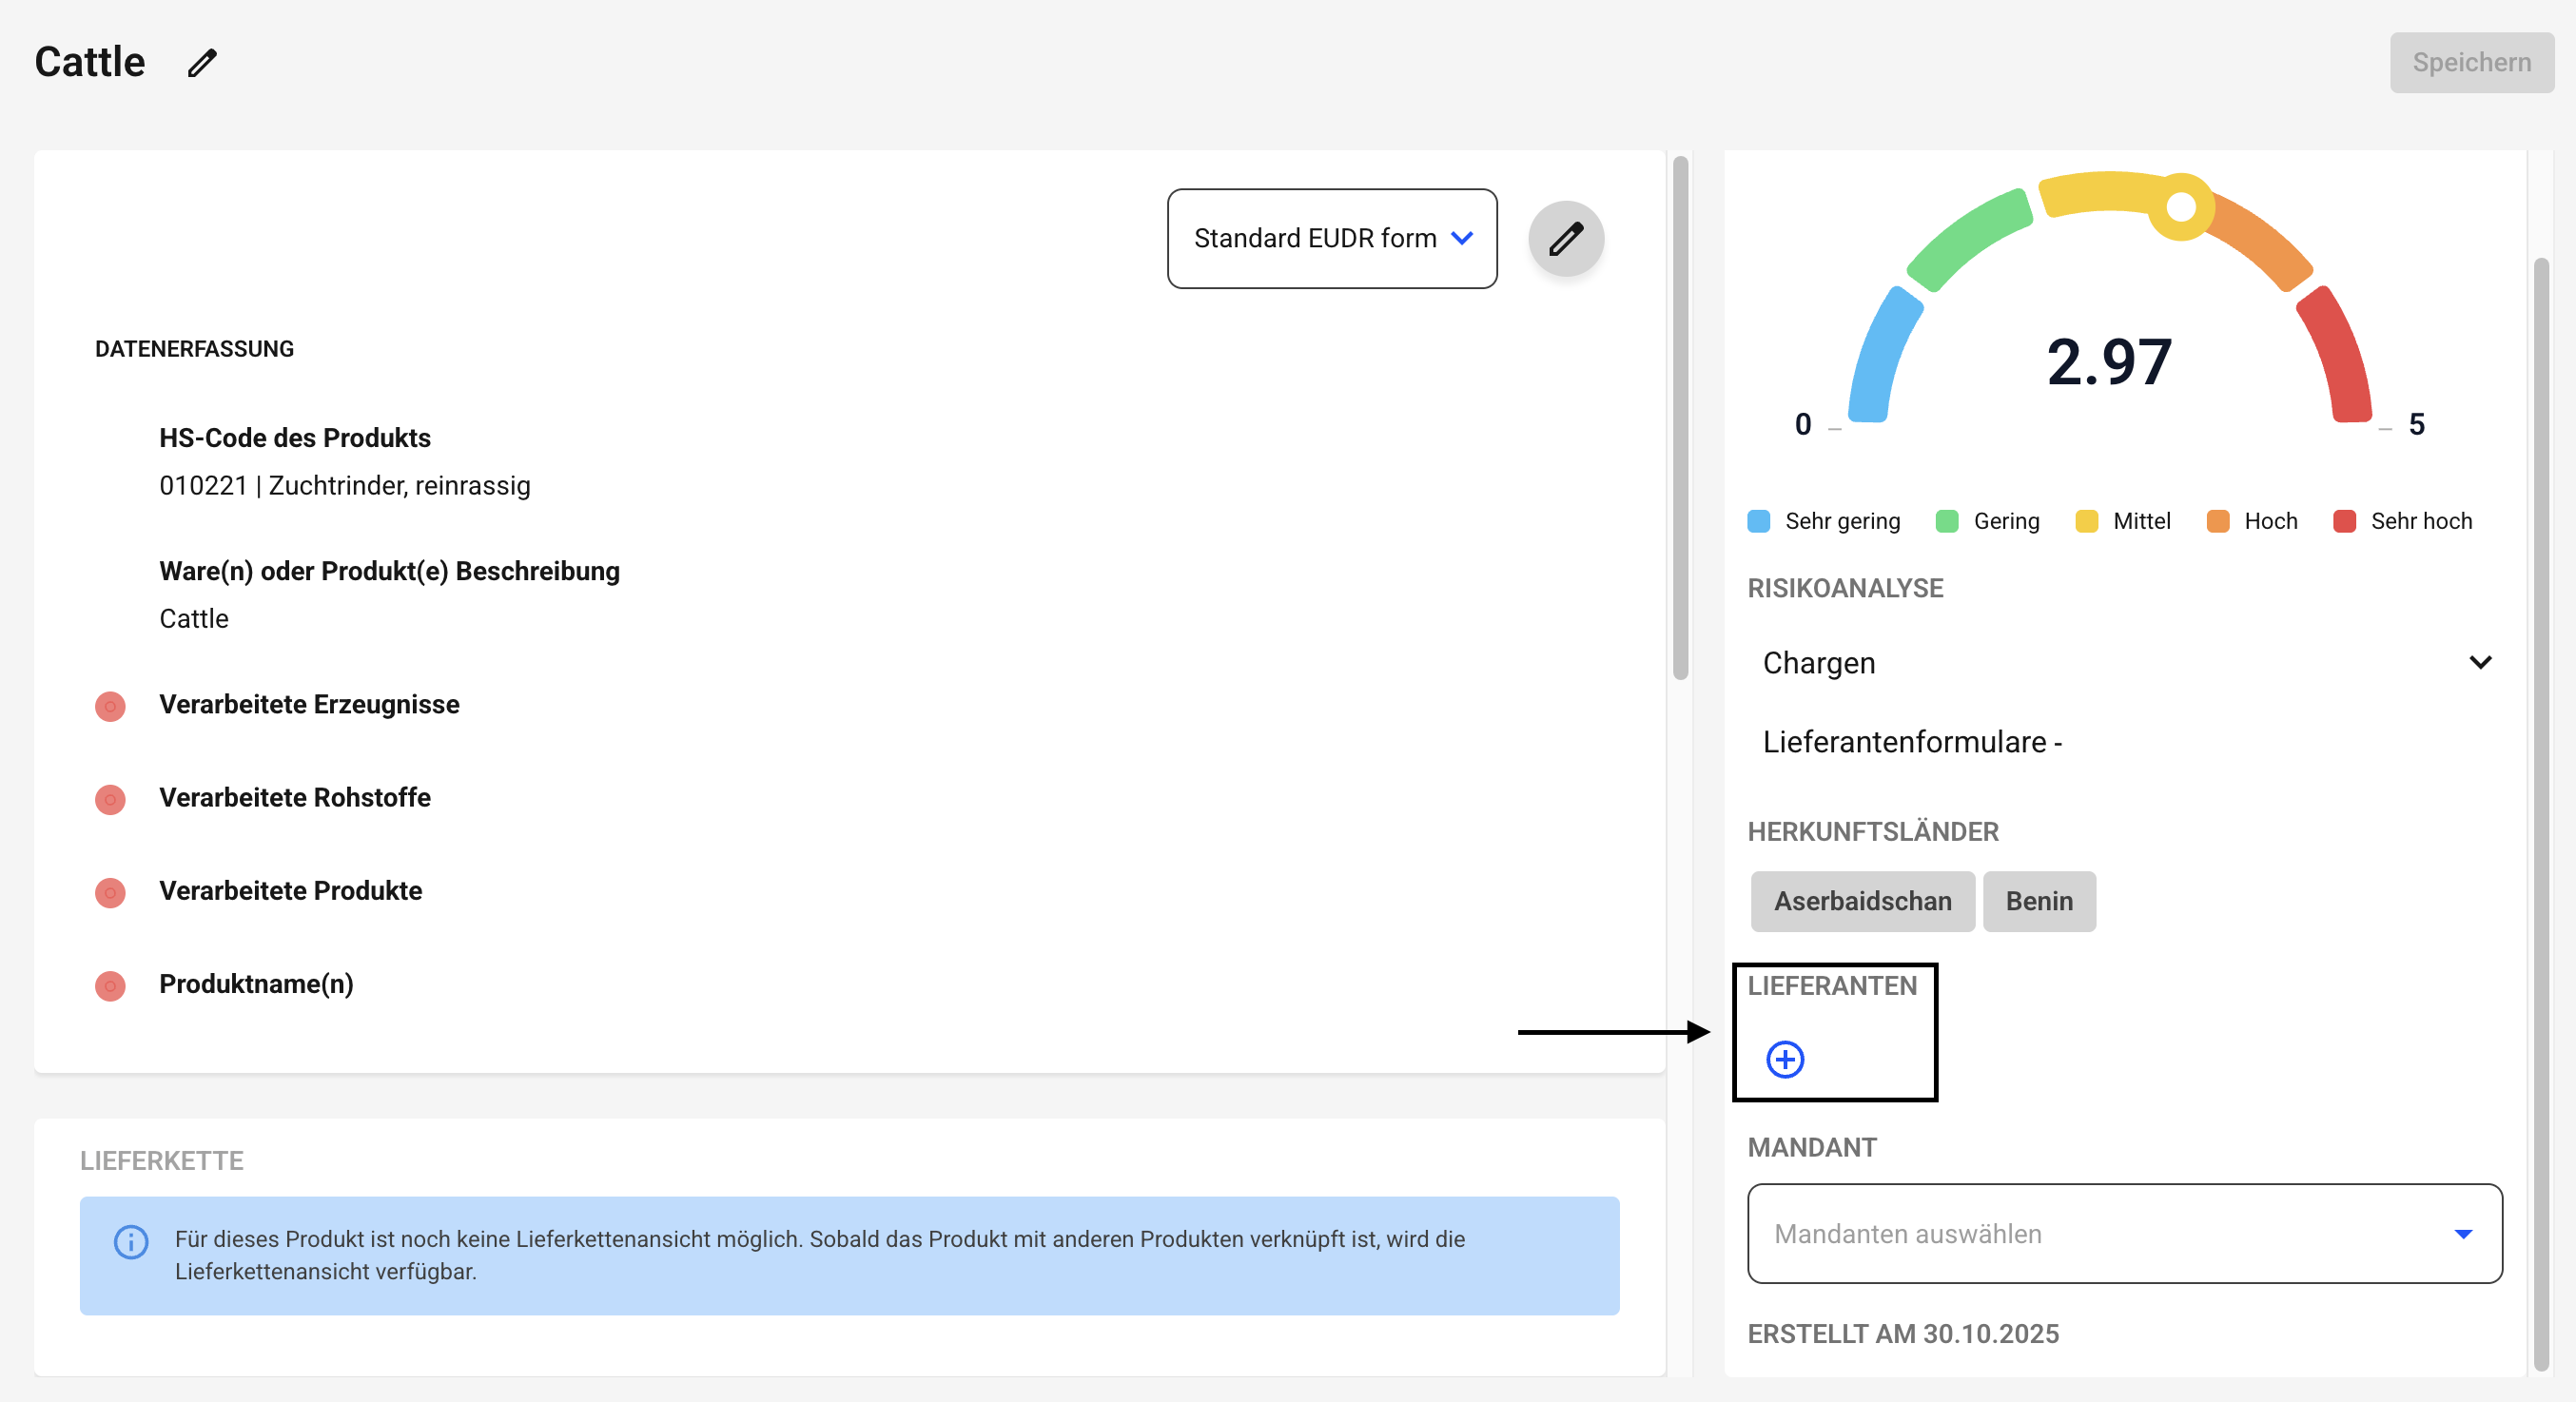Click the Sehr hoch red legend swatch
The height and width of the screenshot is (1402, 2576).
(2343, 521)
